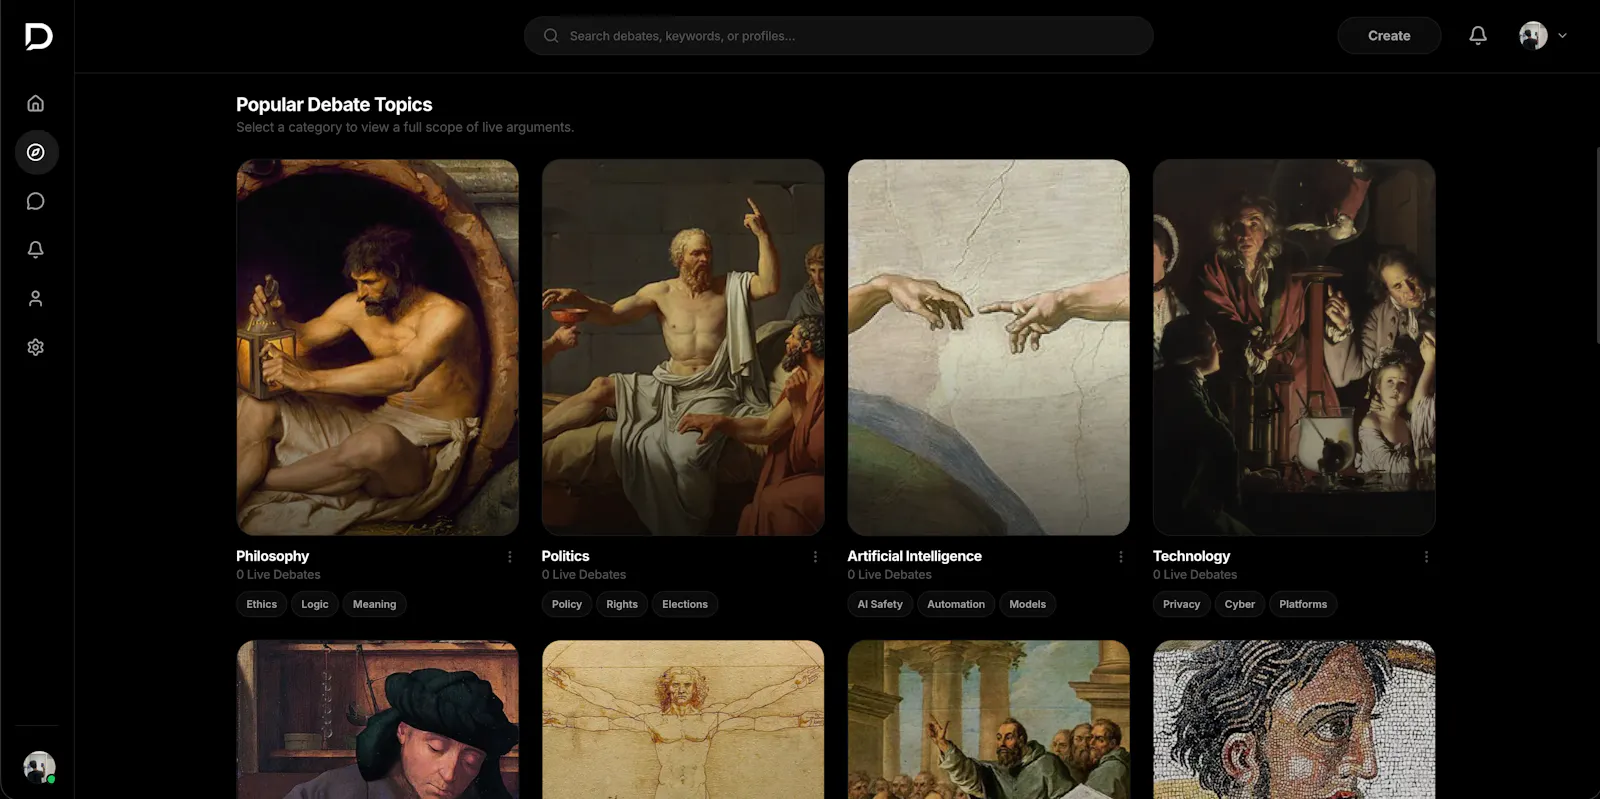The image size is (1600, 799).
Task: Select the Policy tag
Action: (567, 604)
